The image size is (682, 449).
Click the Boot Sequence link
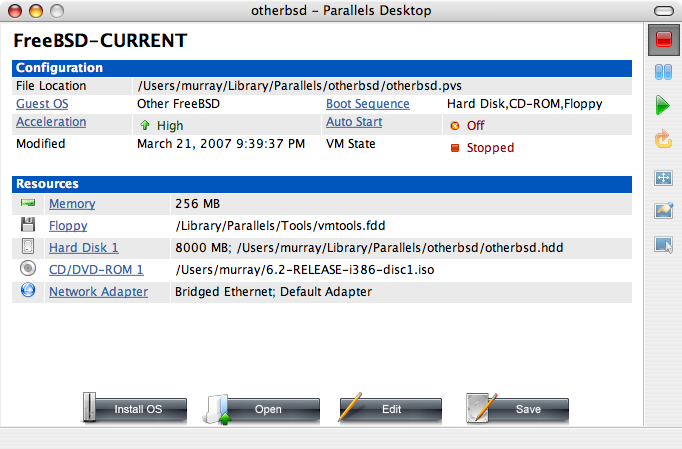367,104
